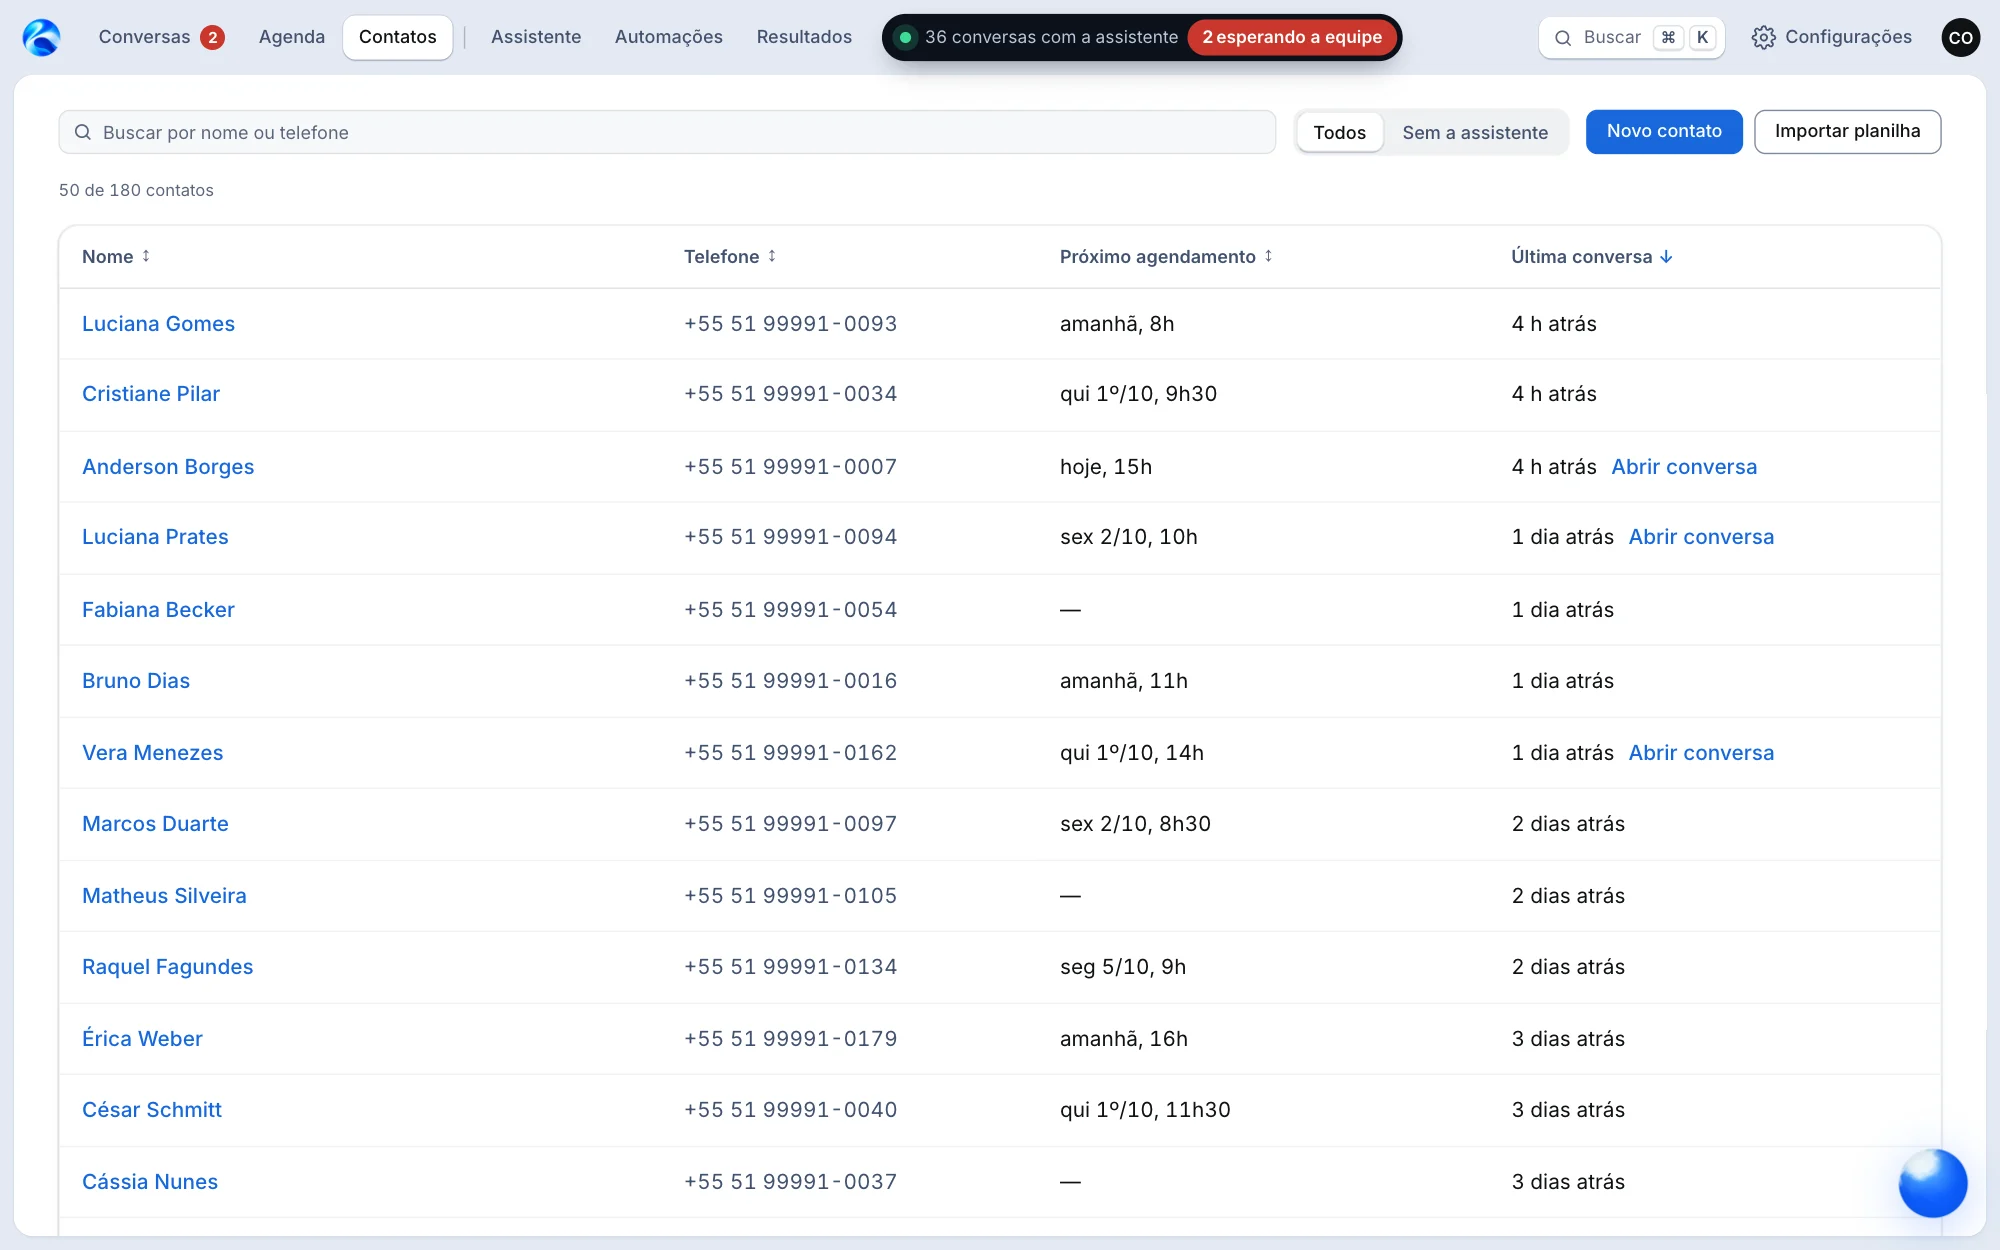Select the Todos filter
This screenshot has width=2000, height=1250.
1339,132
